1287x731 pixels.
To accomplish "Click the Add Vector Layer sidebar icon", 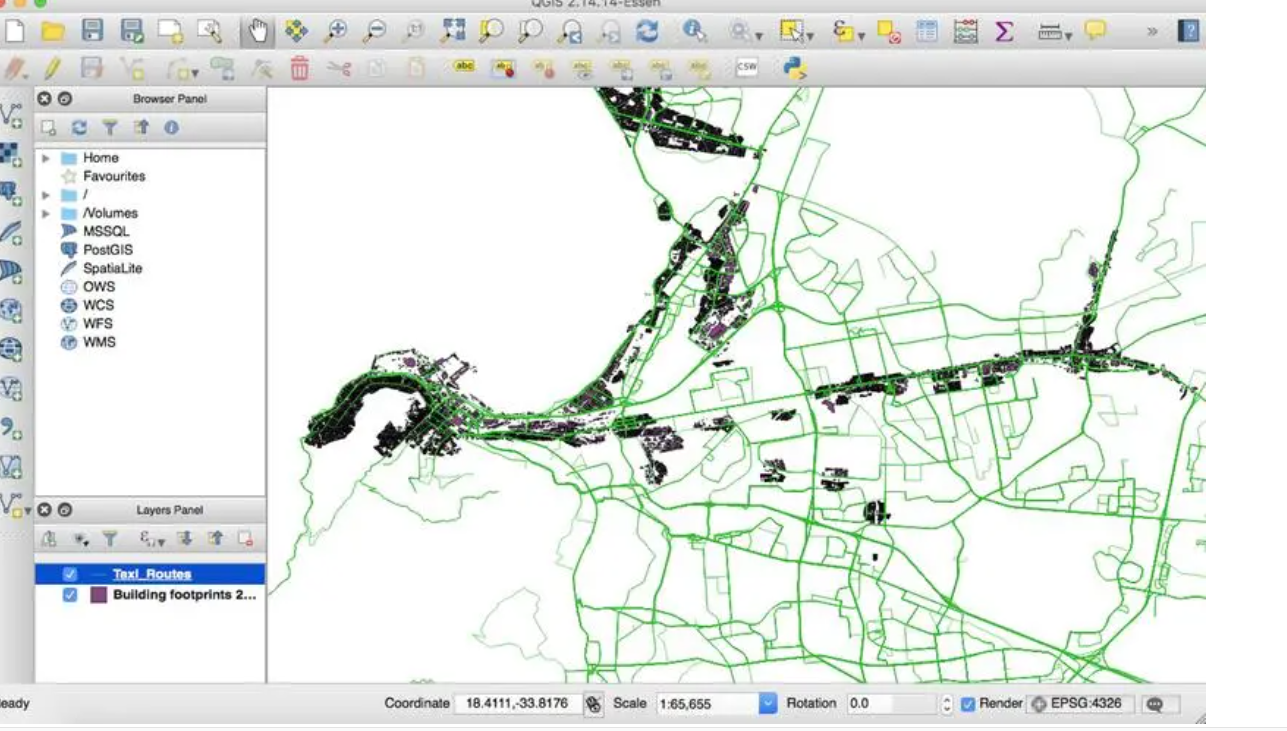I will (11, 116).
